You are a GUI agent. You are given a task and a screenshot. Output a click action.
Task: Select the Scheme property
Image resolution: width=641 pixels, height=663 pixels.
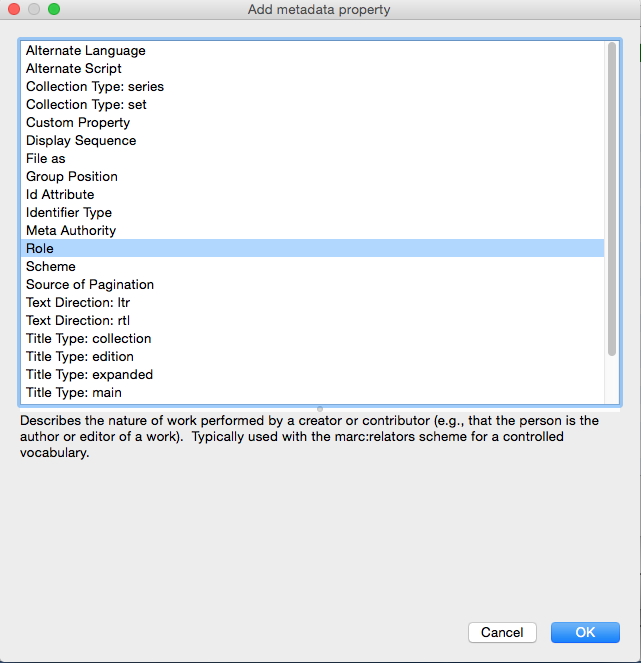50,267
